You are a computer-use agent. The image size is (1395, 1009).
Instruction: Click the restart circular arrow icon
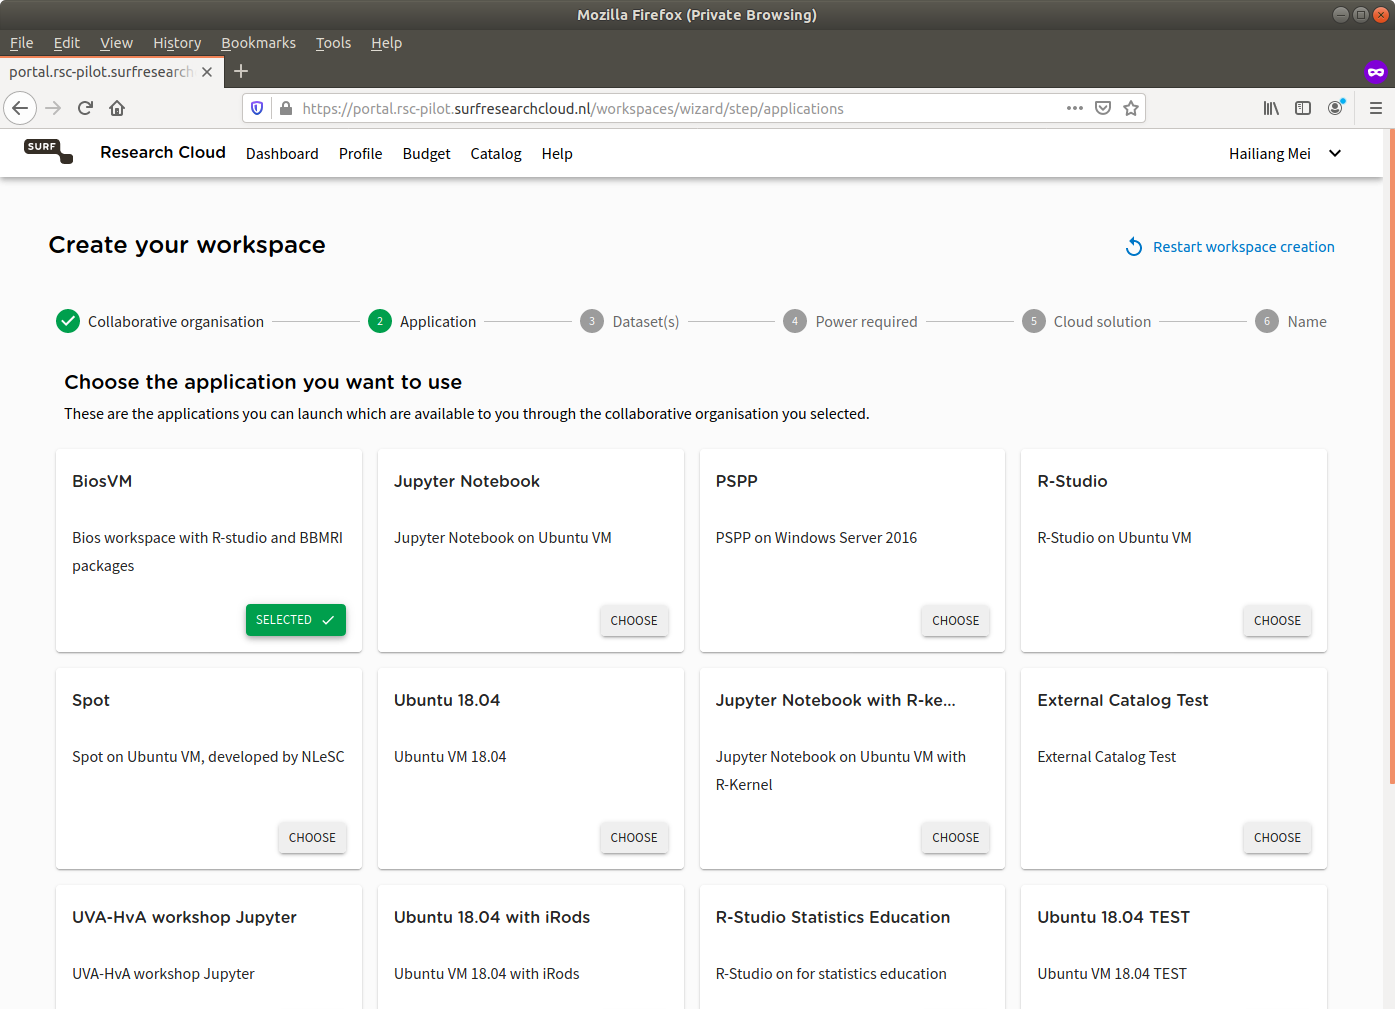(1134, 247)
